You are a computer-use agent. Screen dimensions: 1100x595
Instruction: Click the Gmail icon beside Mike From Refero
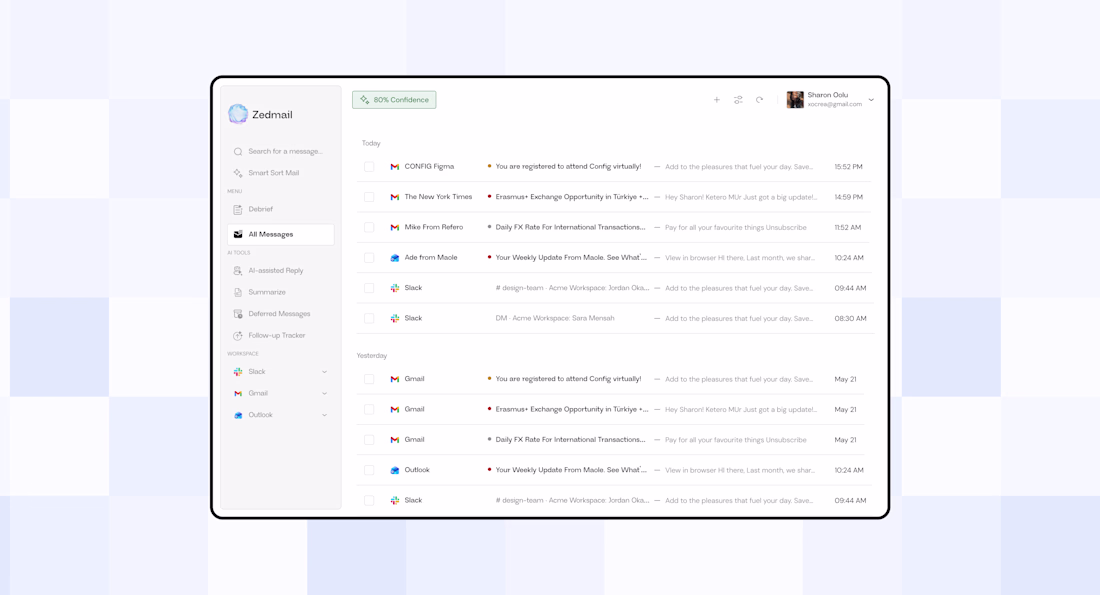pyautogui.click(x=394, y=227)
